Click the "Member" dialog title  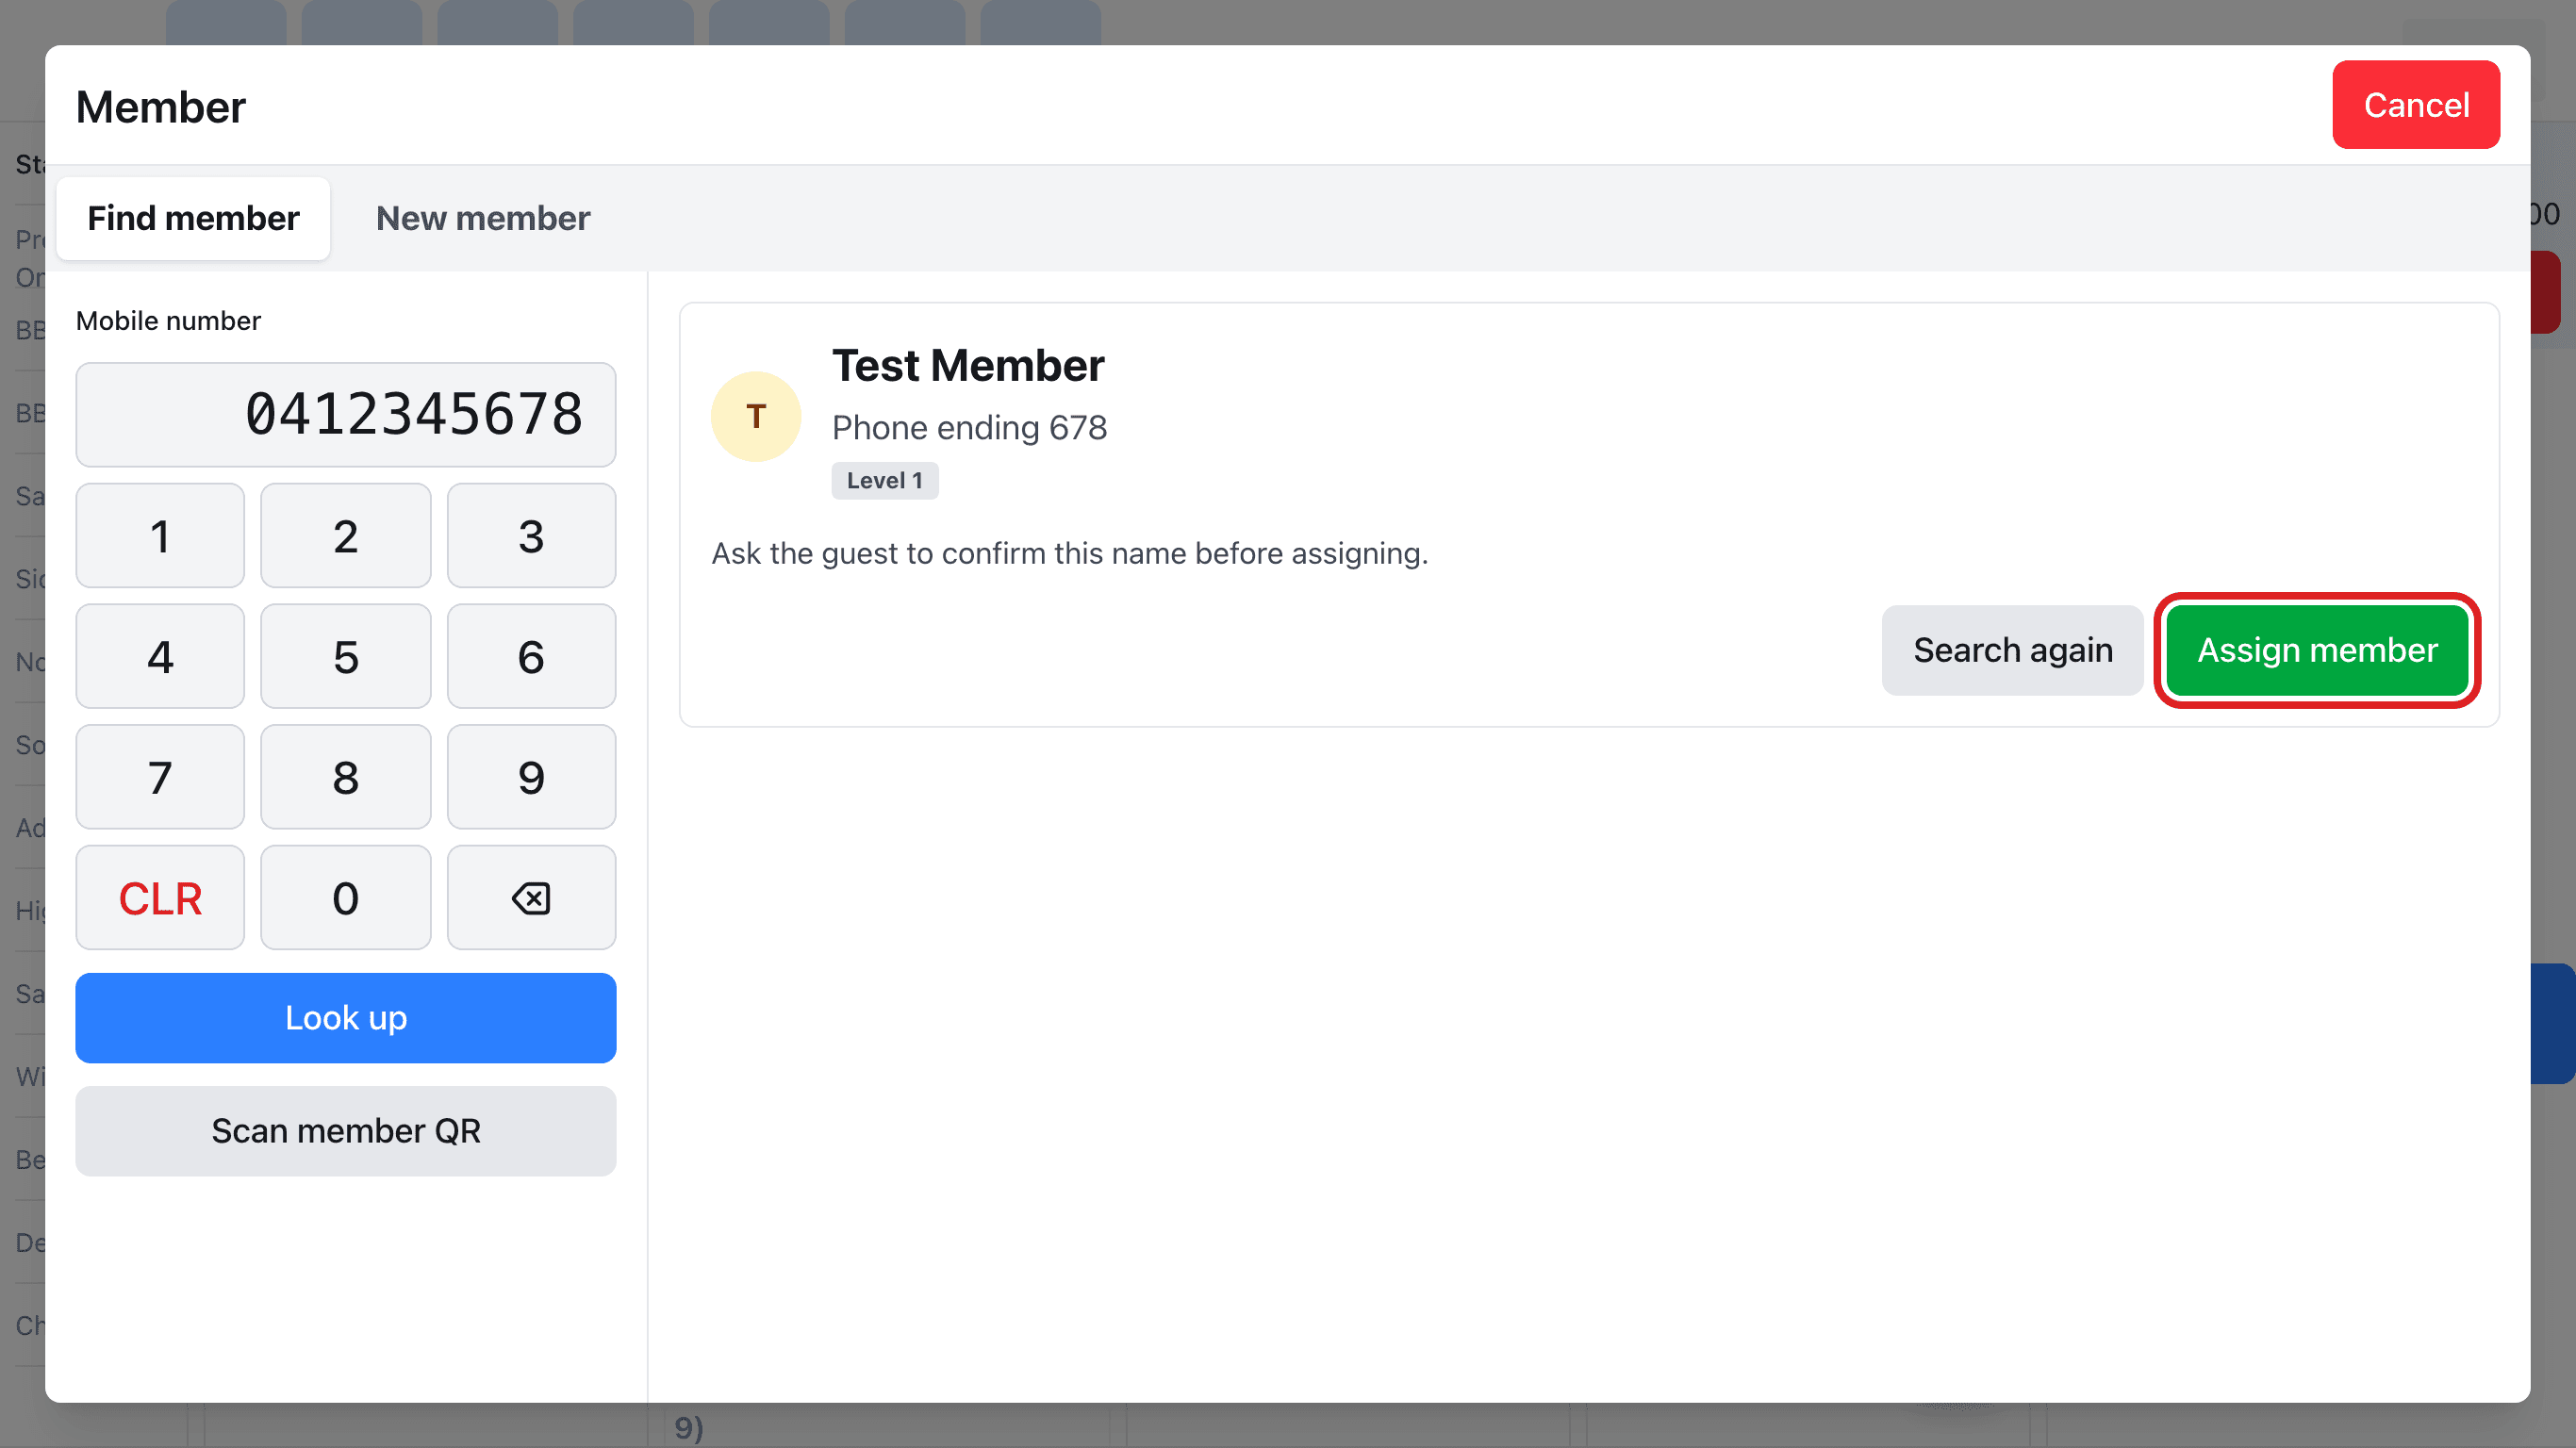point(160,106)
